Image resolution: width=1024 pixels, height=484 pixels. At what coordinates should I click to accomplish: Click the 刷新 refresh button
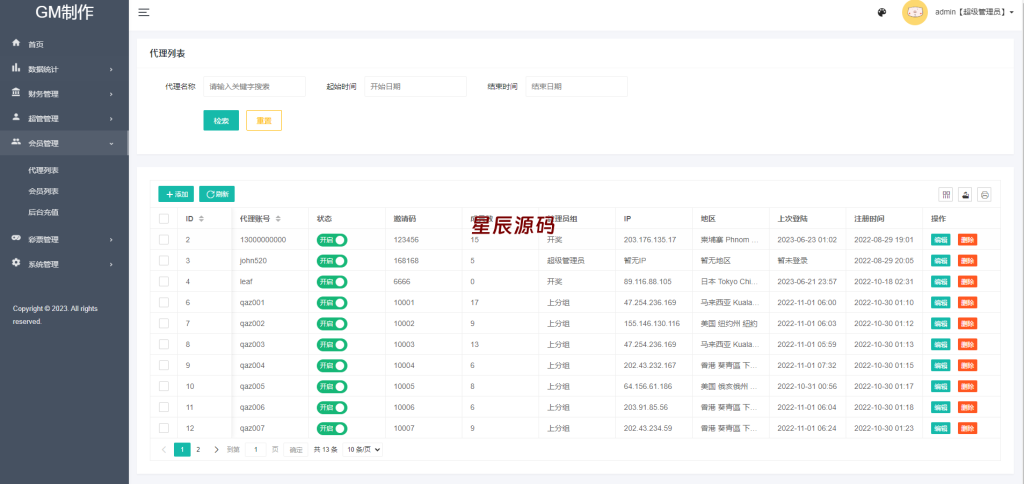click(x=217, y=194)
